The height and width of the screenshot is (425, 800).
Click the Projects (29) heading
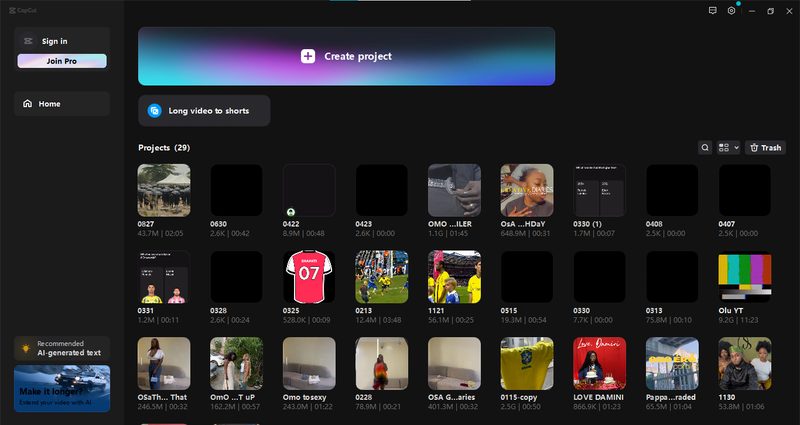coord(164,148)
